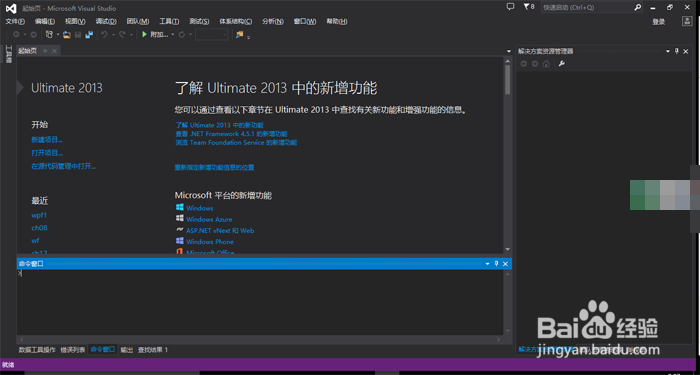Screen dimensions: 700x375
Task: Open Solution Explorer window position dropdown
Action: pyautogui.click(x=668, y=51)
